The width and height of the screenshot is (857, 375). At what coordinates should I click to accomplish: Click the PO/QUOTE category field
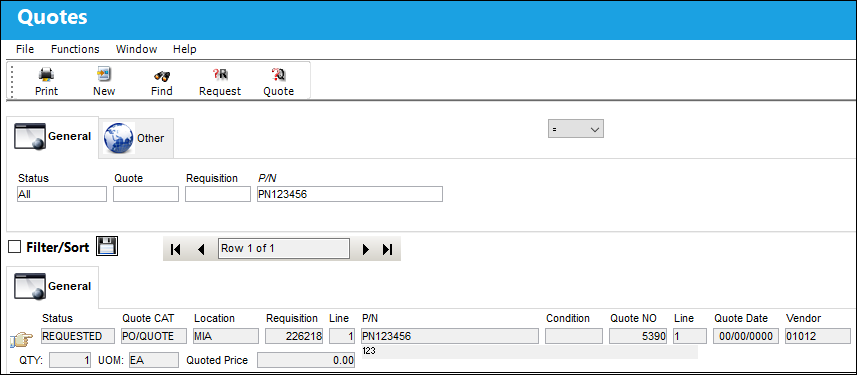(154, 336)
